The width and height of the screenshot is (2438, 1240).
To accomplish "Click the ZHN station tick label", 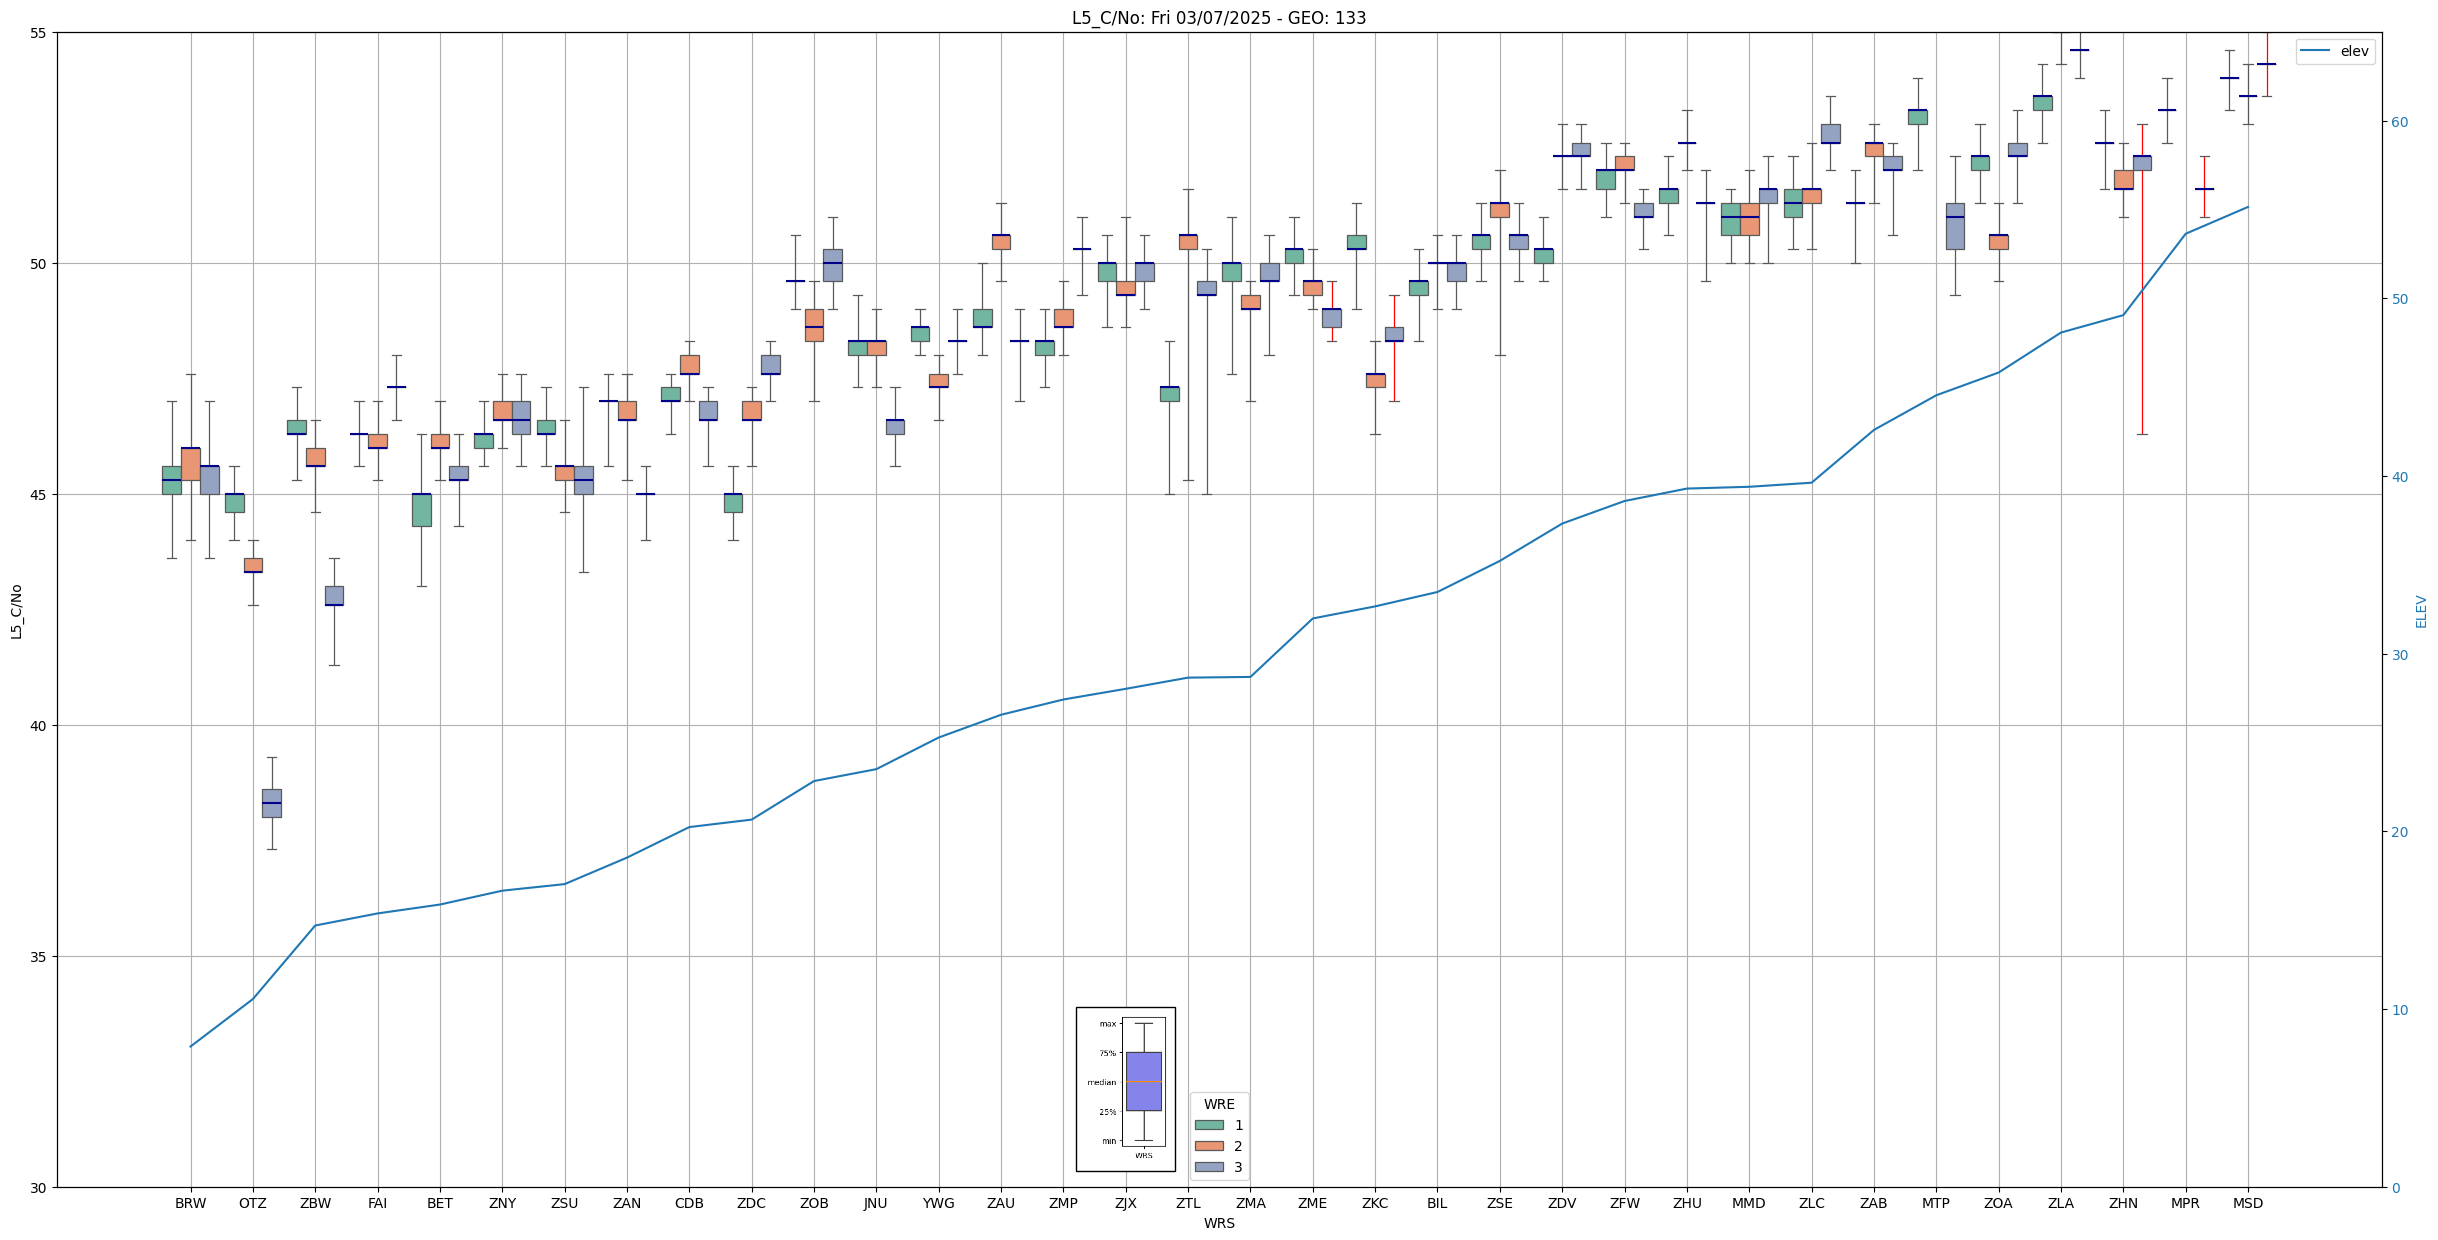I will pos(2122,1203).
